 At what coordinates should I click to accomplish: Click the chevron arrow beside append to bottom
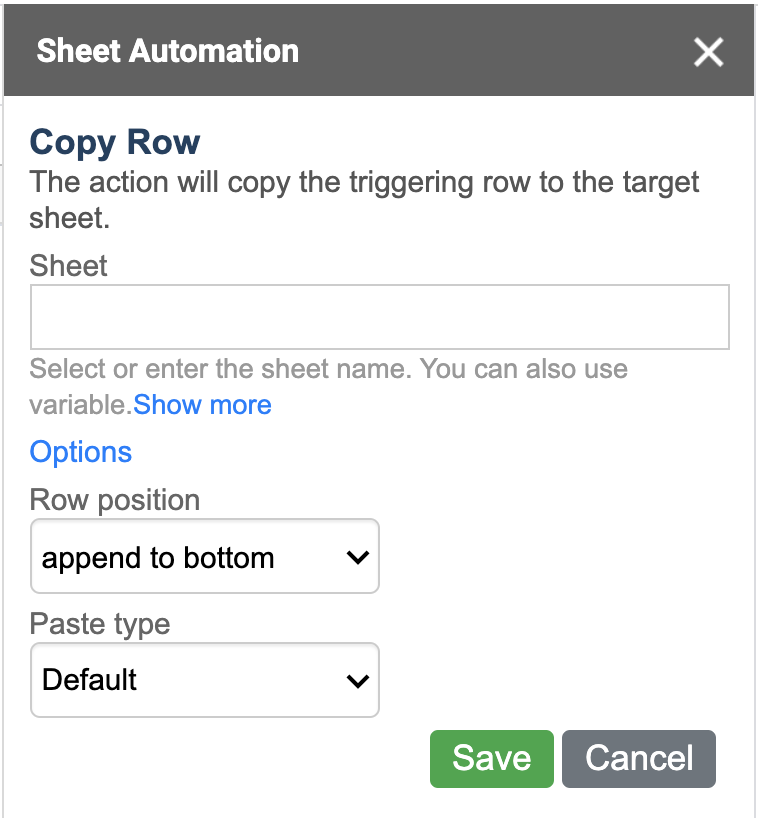(358, 557)
